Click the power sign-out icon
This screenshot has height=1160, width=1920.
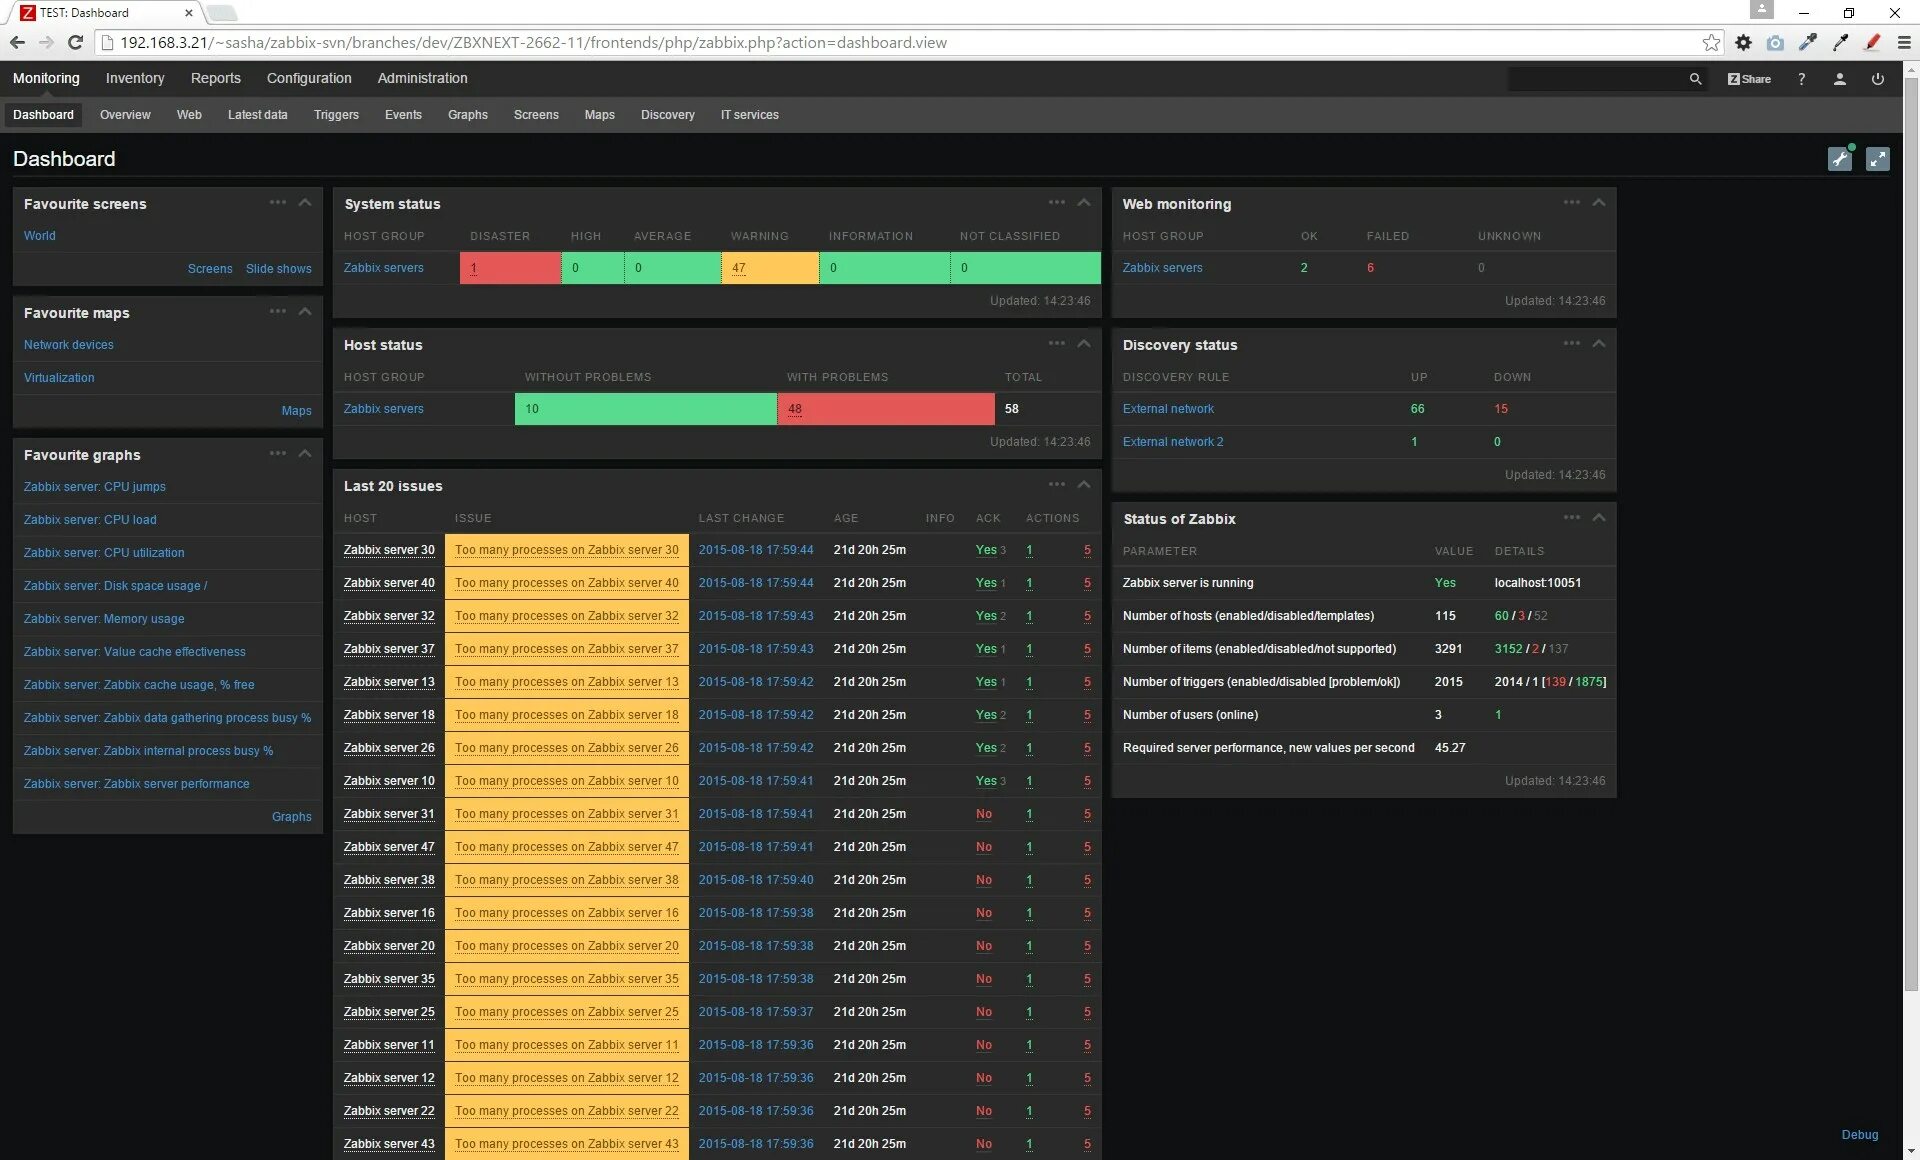[1877, 79]
